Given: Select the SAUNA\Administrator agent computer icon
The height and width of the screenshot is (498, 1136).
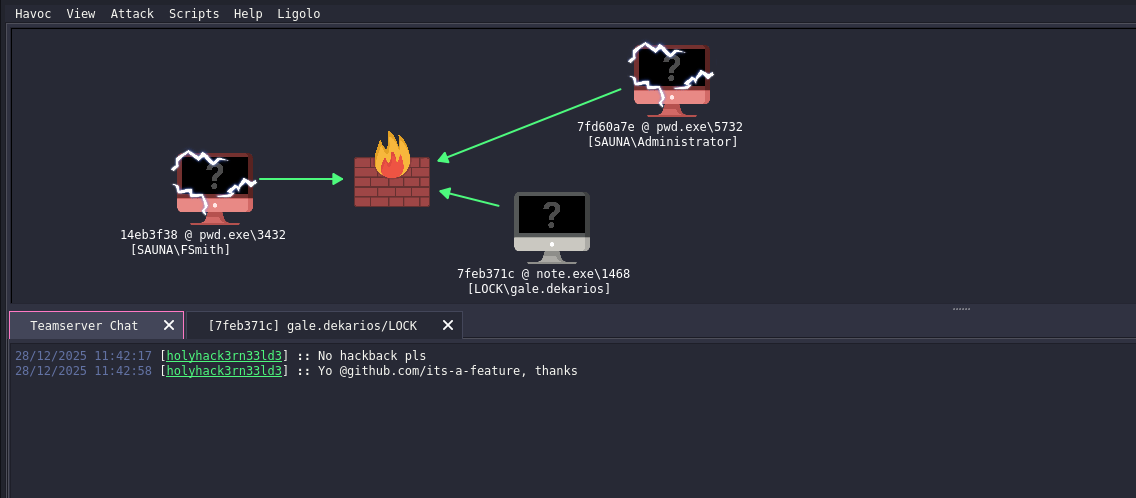Looking at the screenshot, I should 671,77.
